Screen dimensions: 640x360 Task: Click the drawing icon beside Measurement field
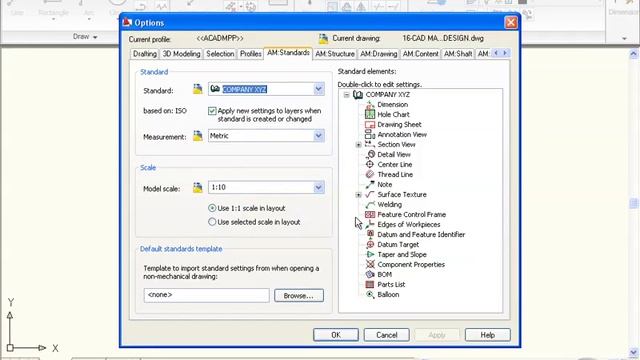coord(198,136)
